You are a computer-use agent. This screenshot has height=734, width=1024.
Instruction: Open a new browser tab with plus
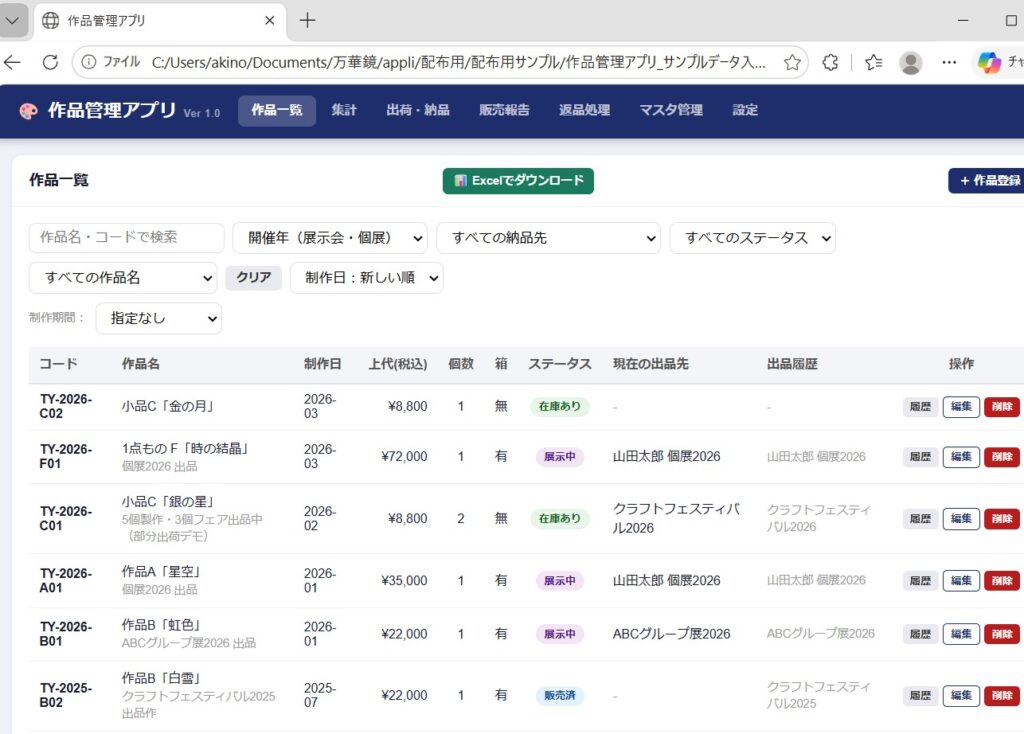[307, 20]
